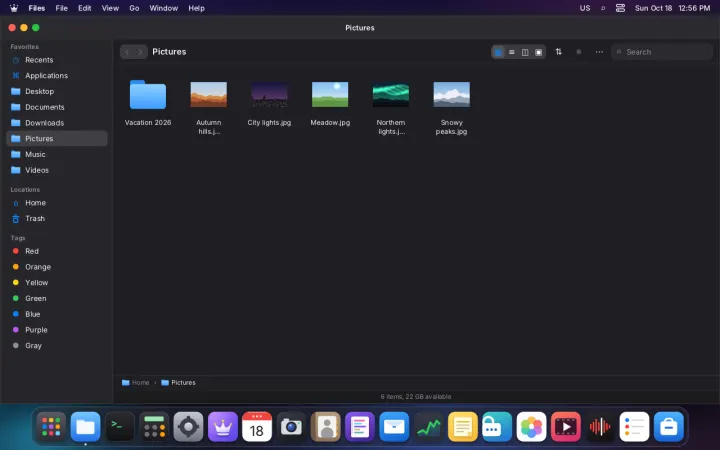The height and width of the screenshot is (450, 720).
Task: Open the more actions ellipsis menu
Action: click(599, 52)
